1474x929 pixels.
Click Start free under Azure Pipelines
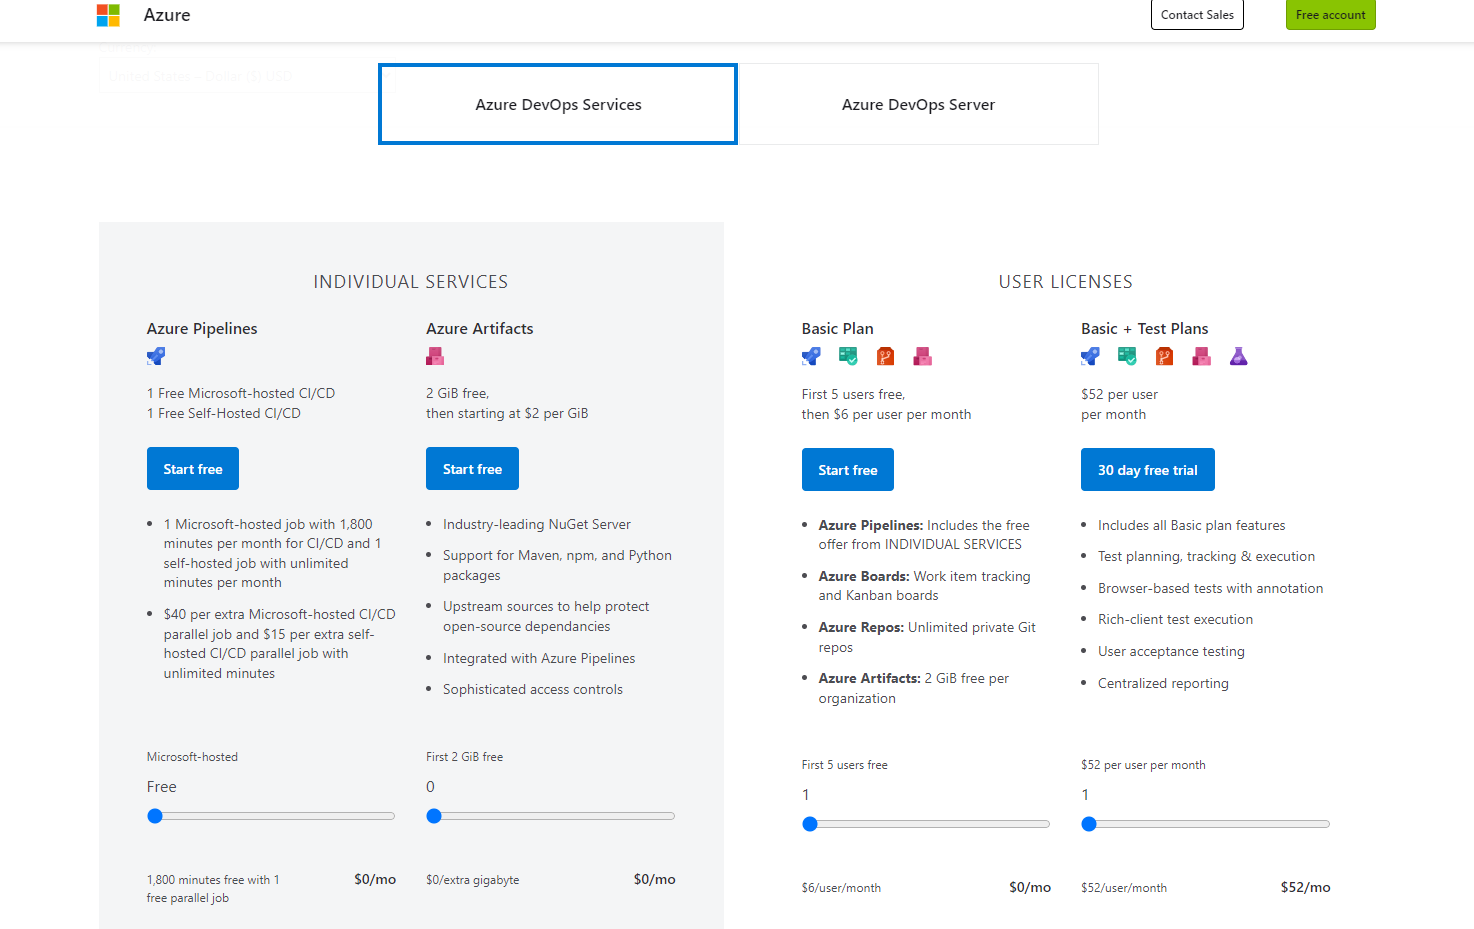pos(193,469)
